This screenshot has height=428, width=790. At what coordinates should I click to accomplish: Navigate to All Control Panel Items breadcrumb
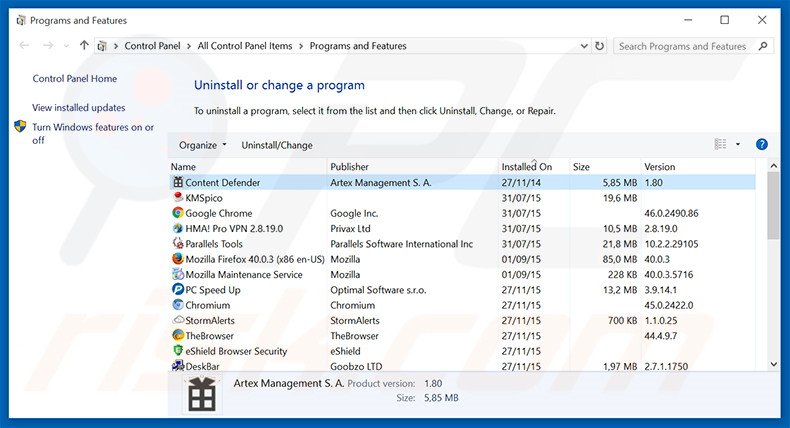(245, 46)
